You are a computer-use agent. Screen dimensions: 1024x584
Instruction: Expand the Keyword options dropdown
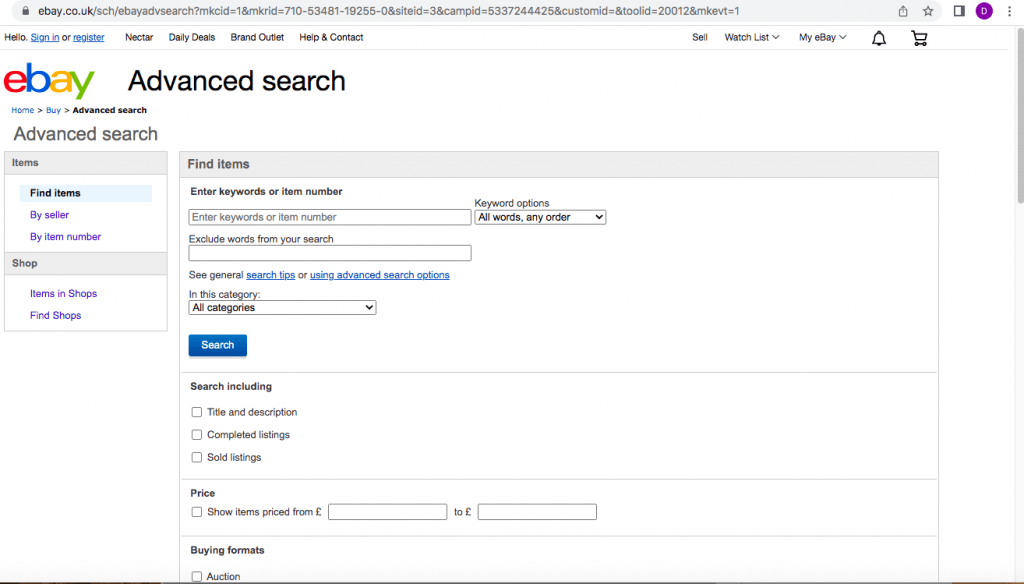[x=540, y=217]
